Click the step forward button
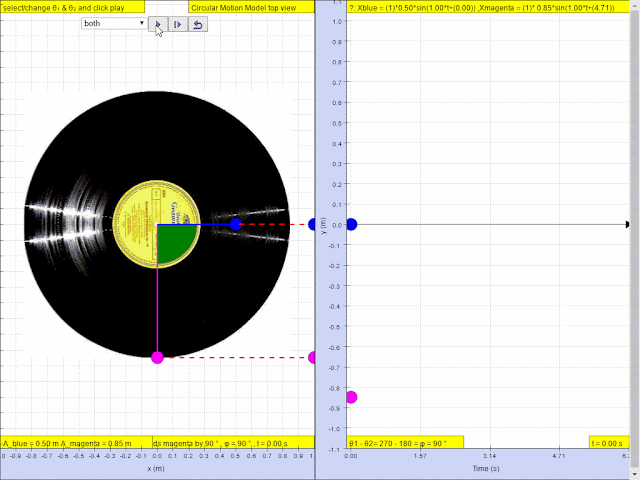This screenshot has width=640, height=480. point(178,24)
